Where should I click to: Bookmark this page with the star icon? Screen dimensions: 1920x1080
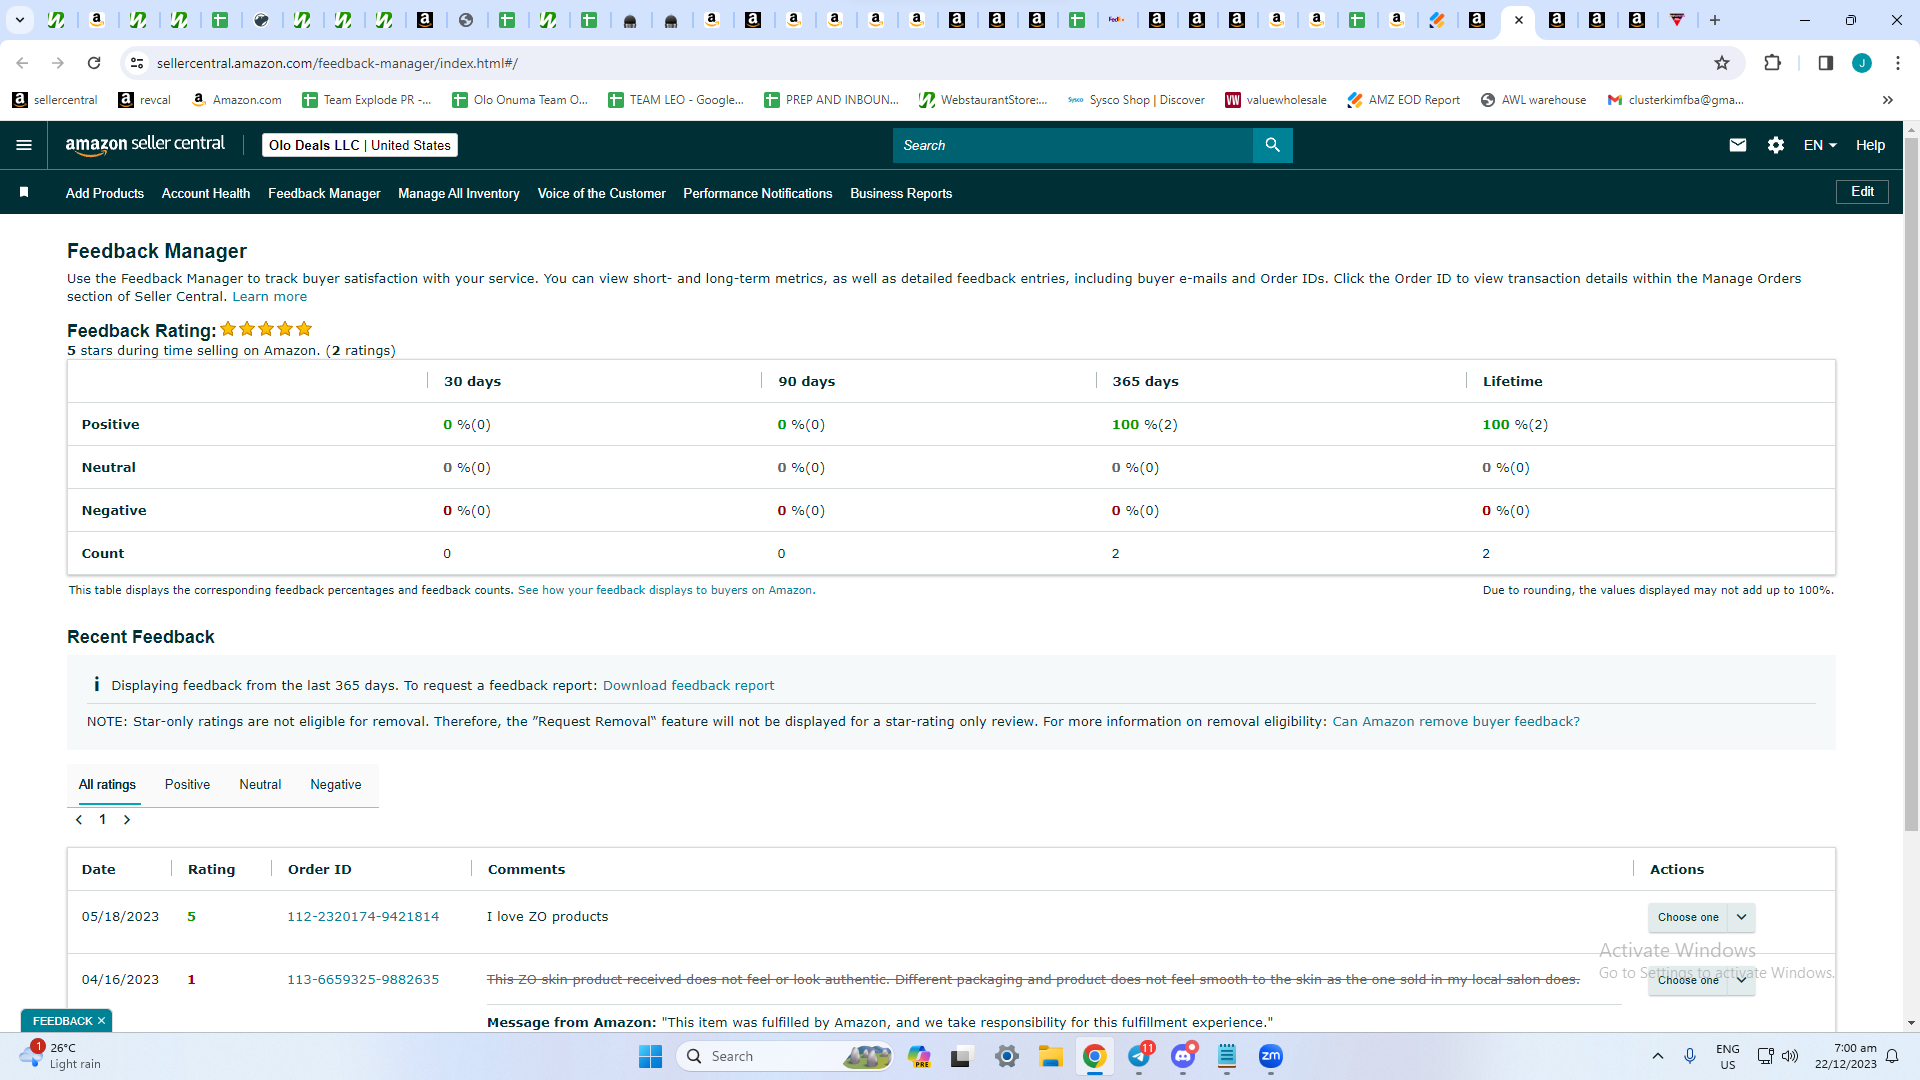tap(1722, 63)
